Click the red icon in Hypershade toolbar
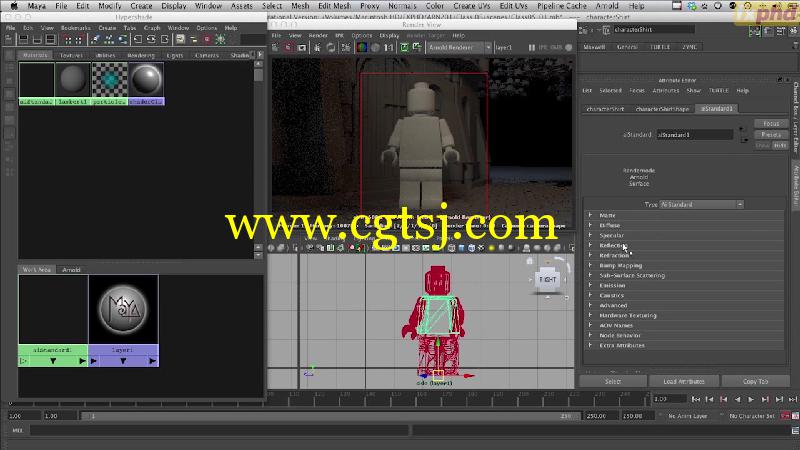Screen dimensions: 800x450 tap(207, 39)
